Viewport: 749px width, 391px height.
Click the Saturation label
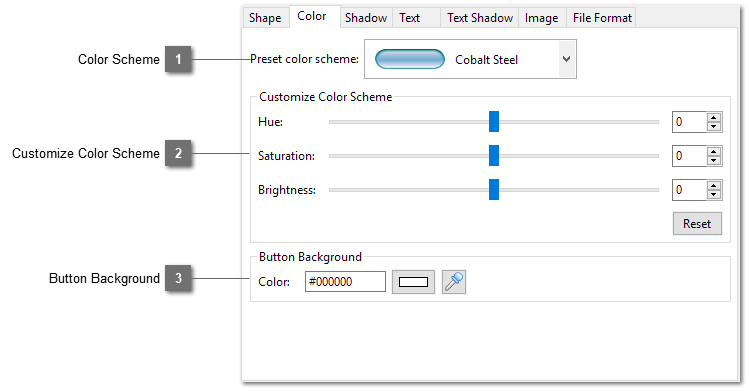286,156
